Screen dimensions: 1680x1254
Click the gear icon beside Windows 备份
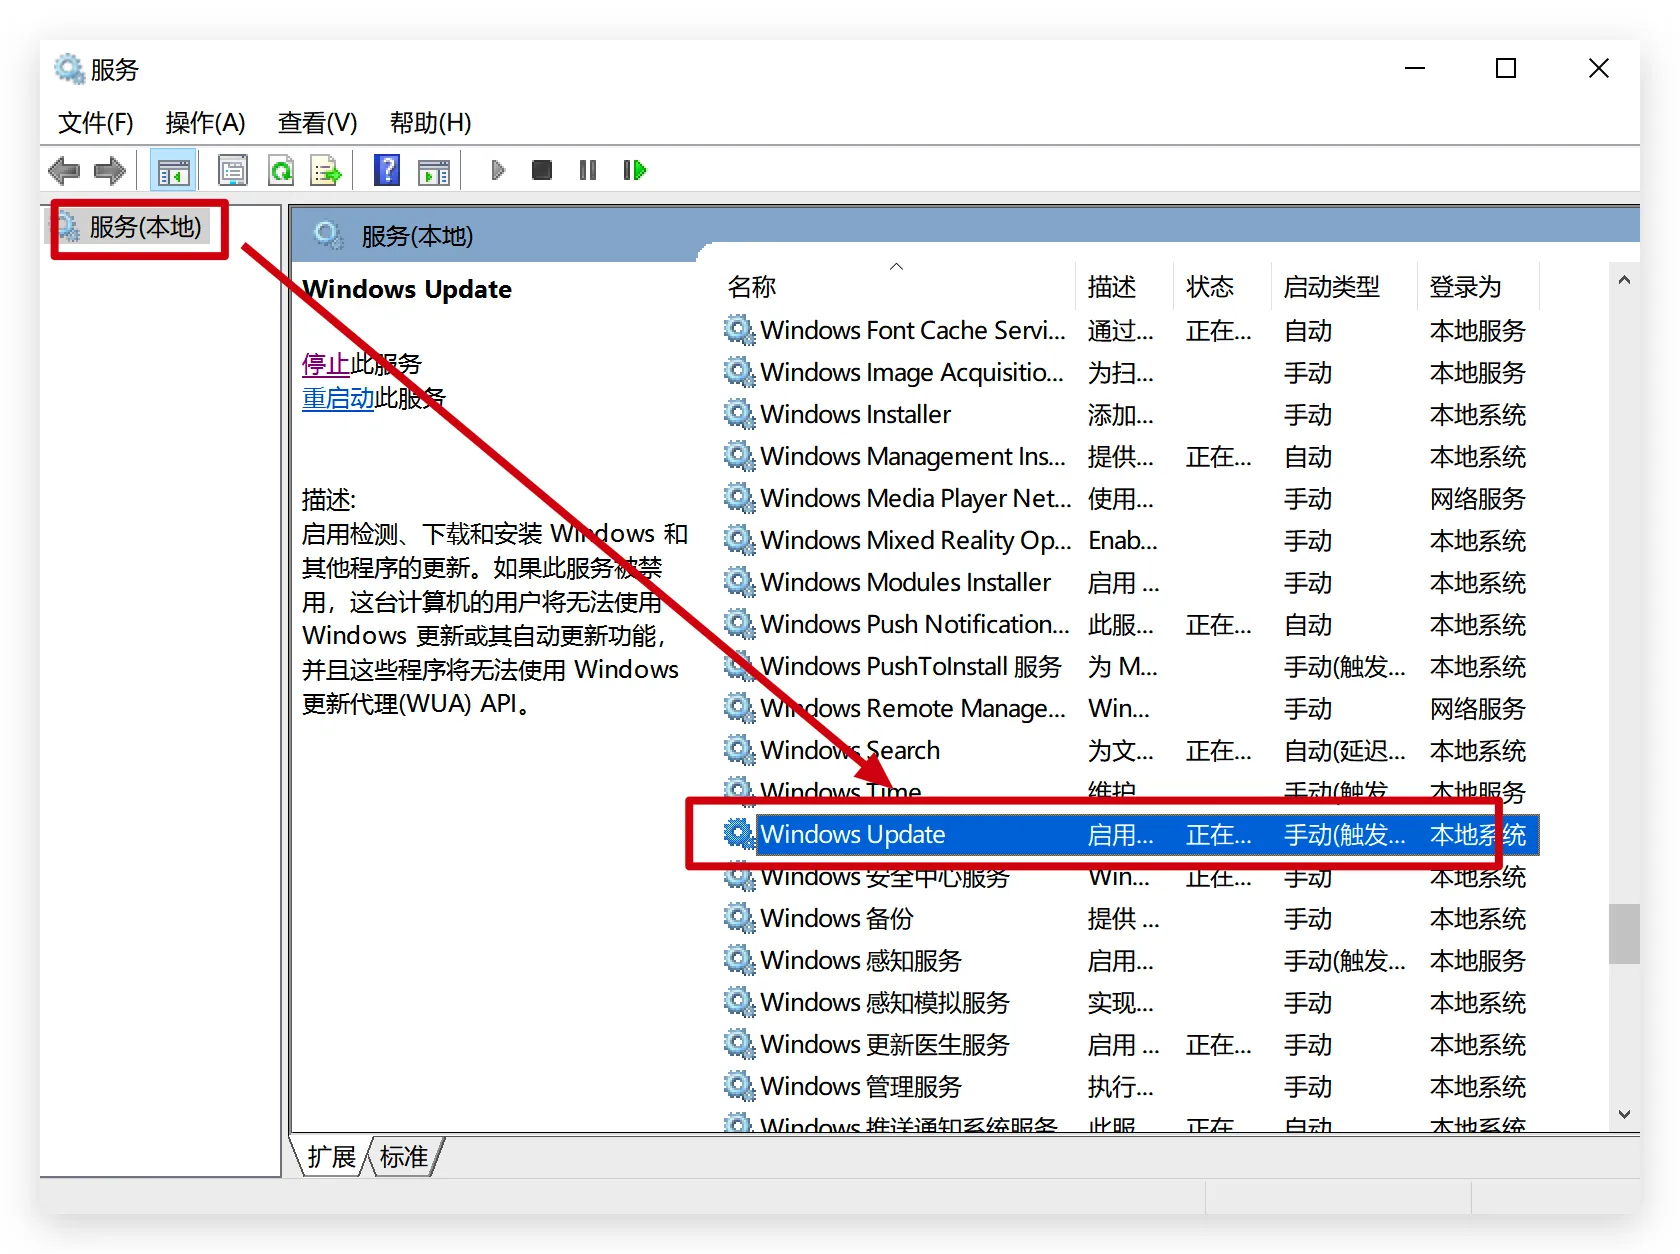pyautogui.click(x=739, y=918)
